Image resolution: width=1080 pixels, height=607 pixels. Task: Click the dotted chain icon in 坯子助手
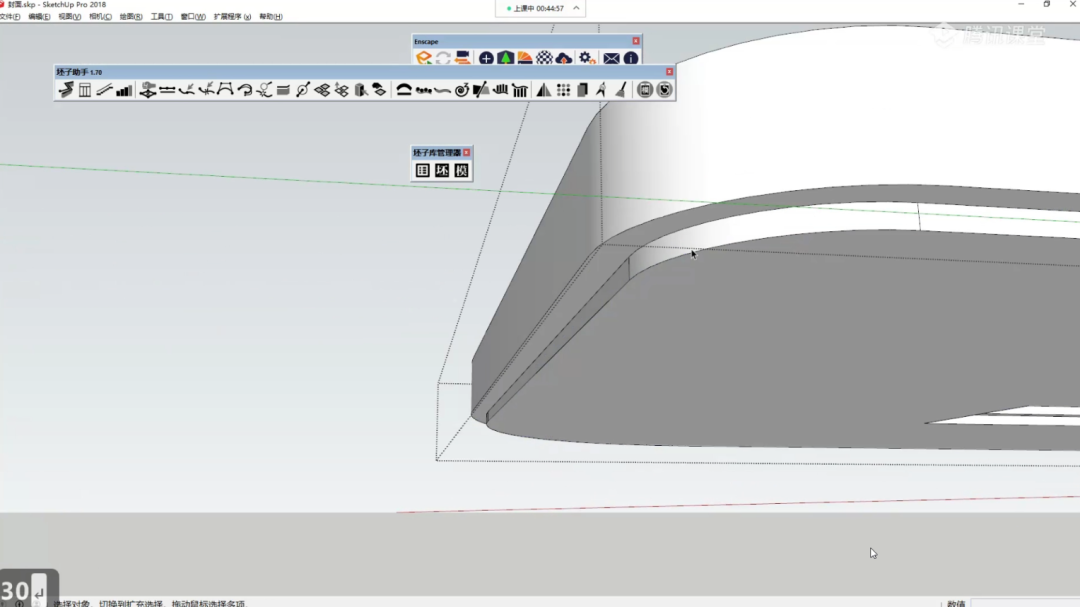pos(423,90)
